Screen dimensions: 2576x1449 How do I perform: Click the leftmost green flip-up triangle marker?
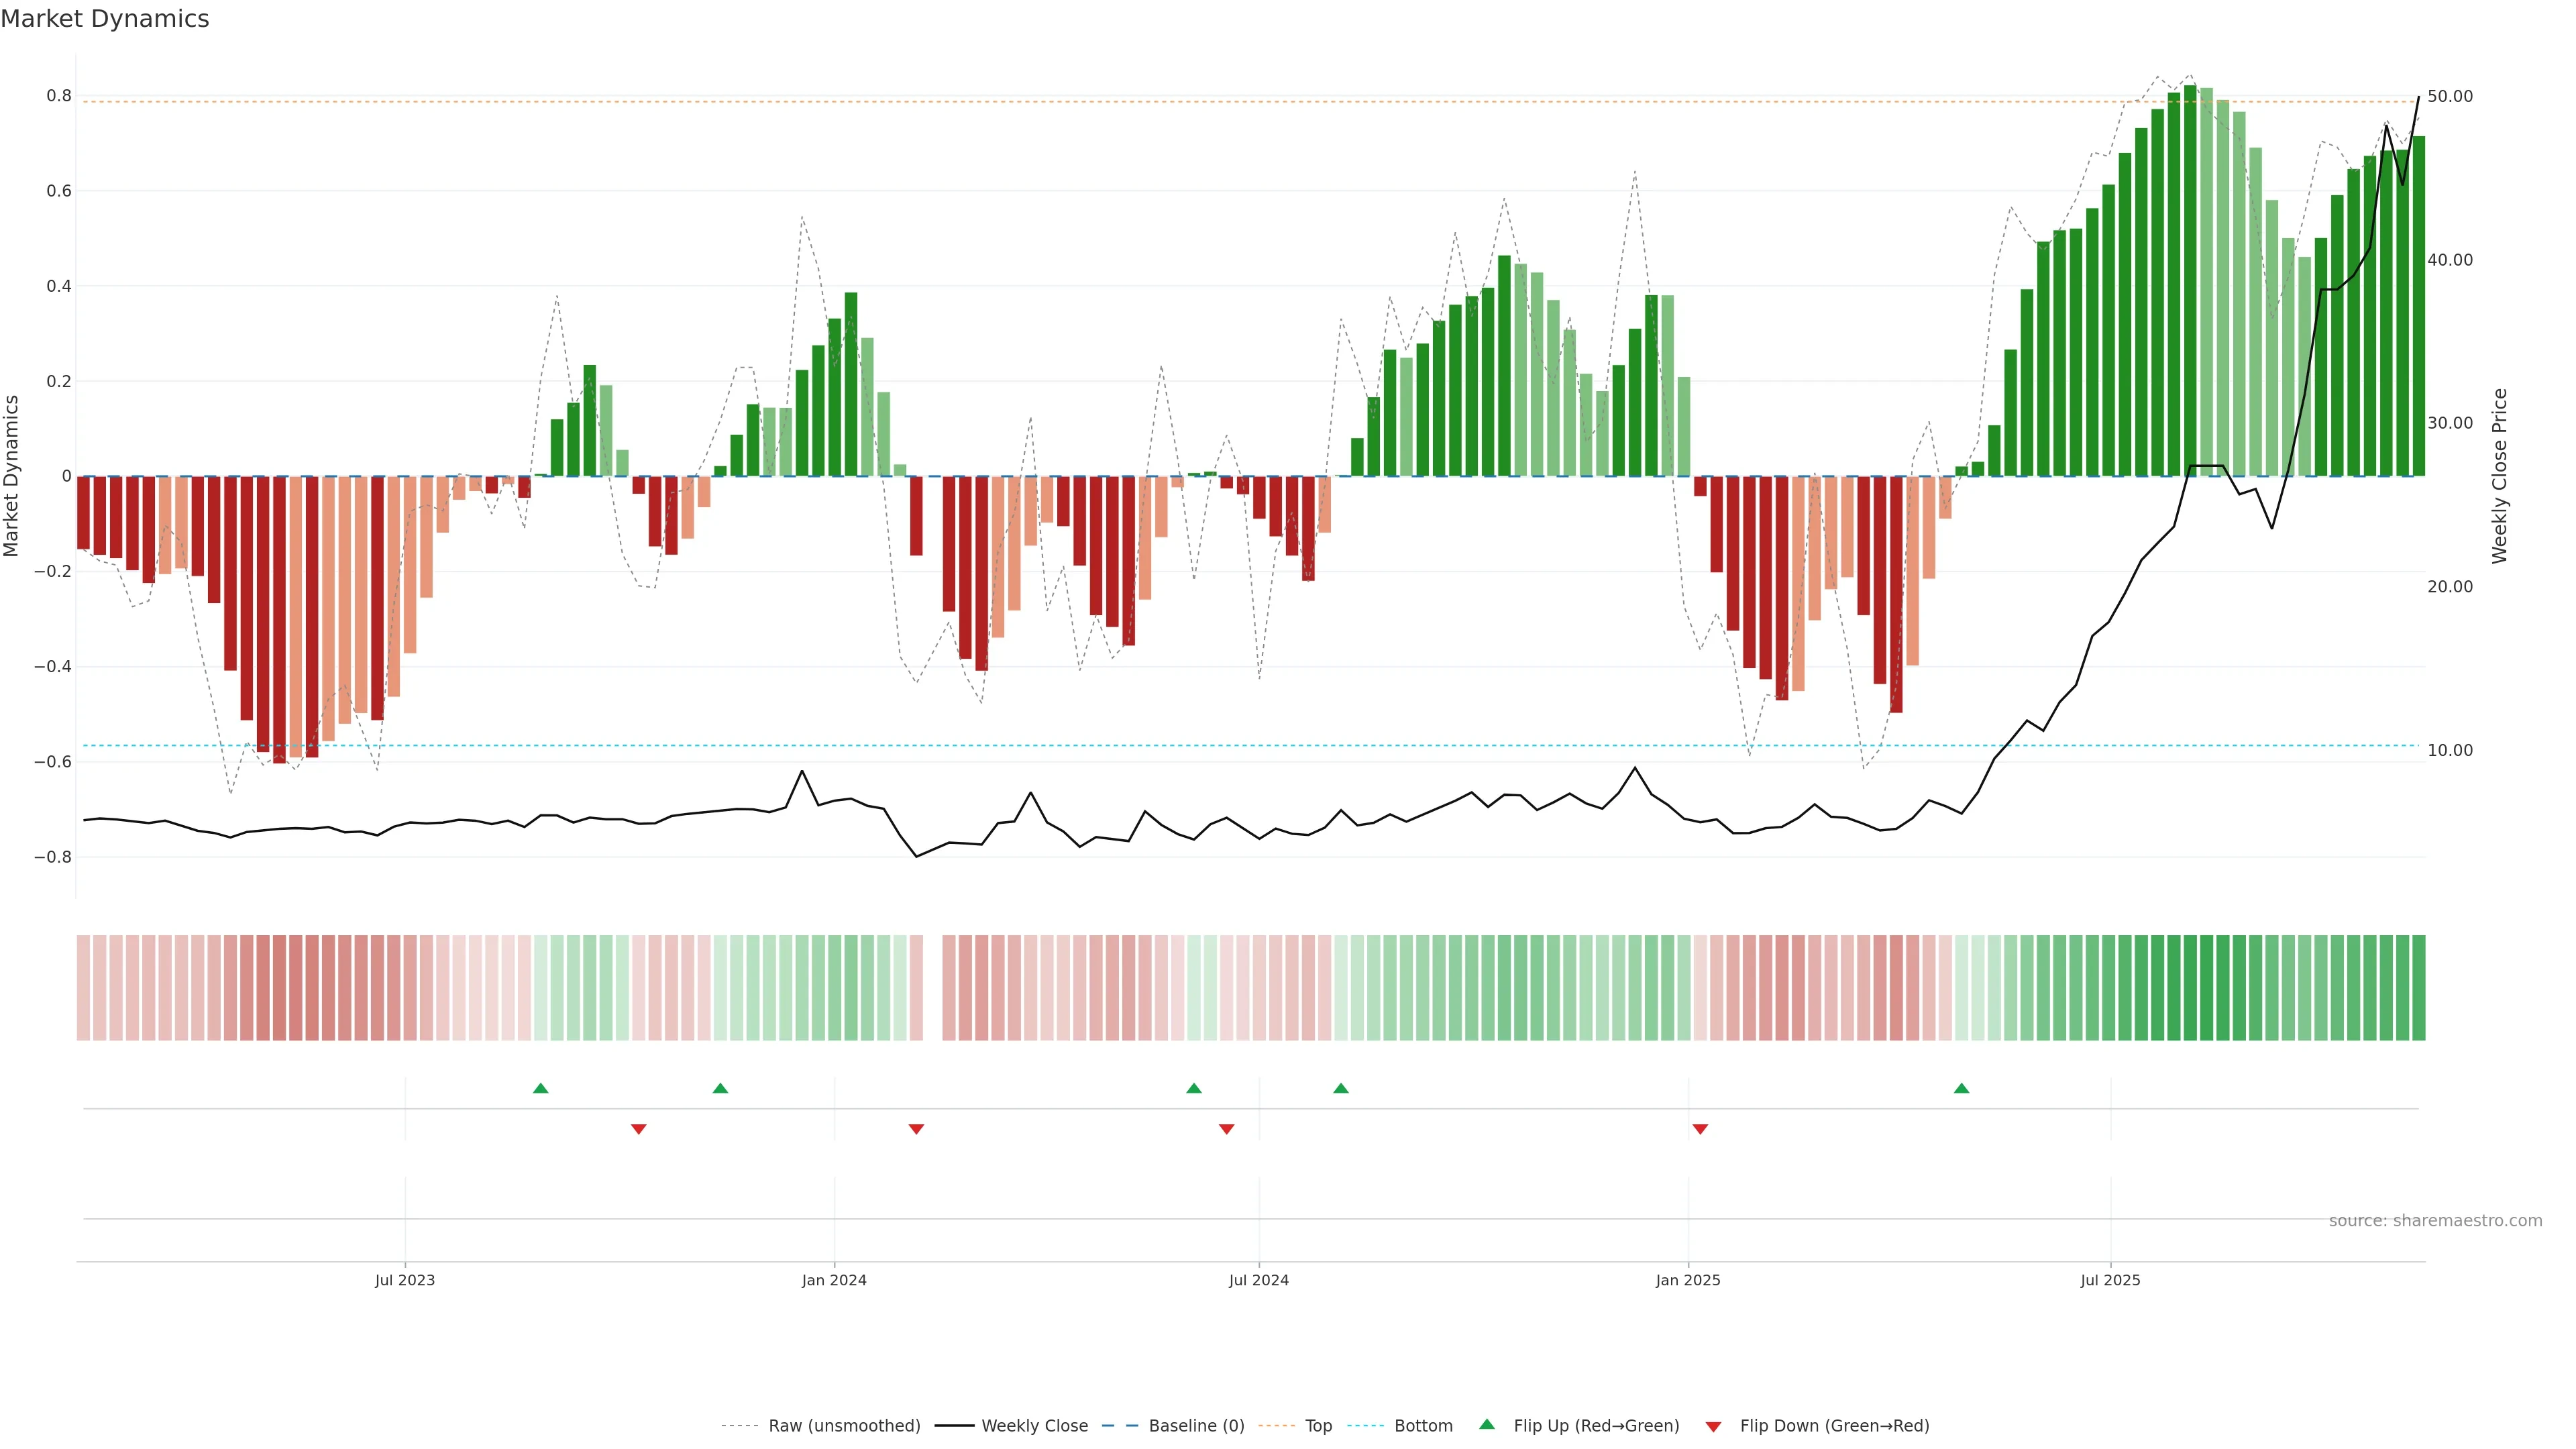[x=540, y=1088]
